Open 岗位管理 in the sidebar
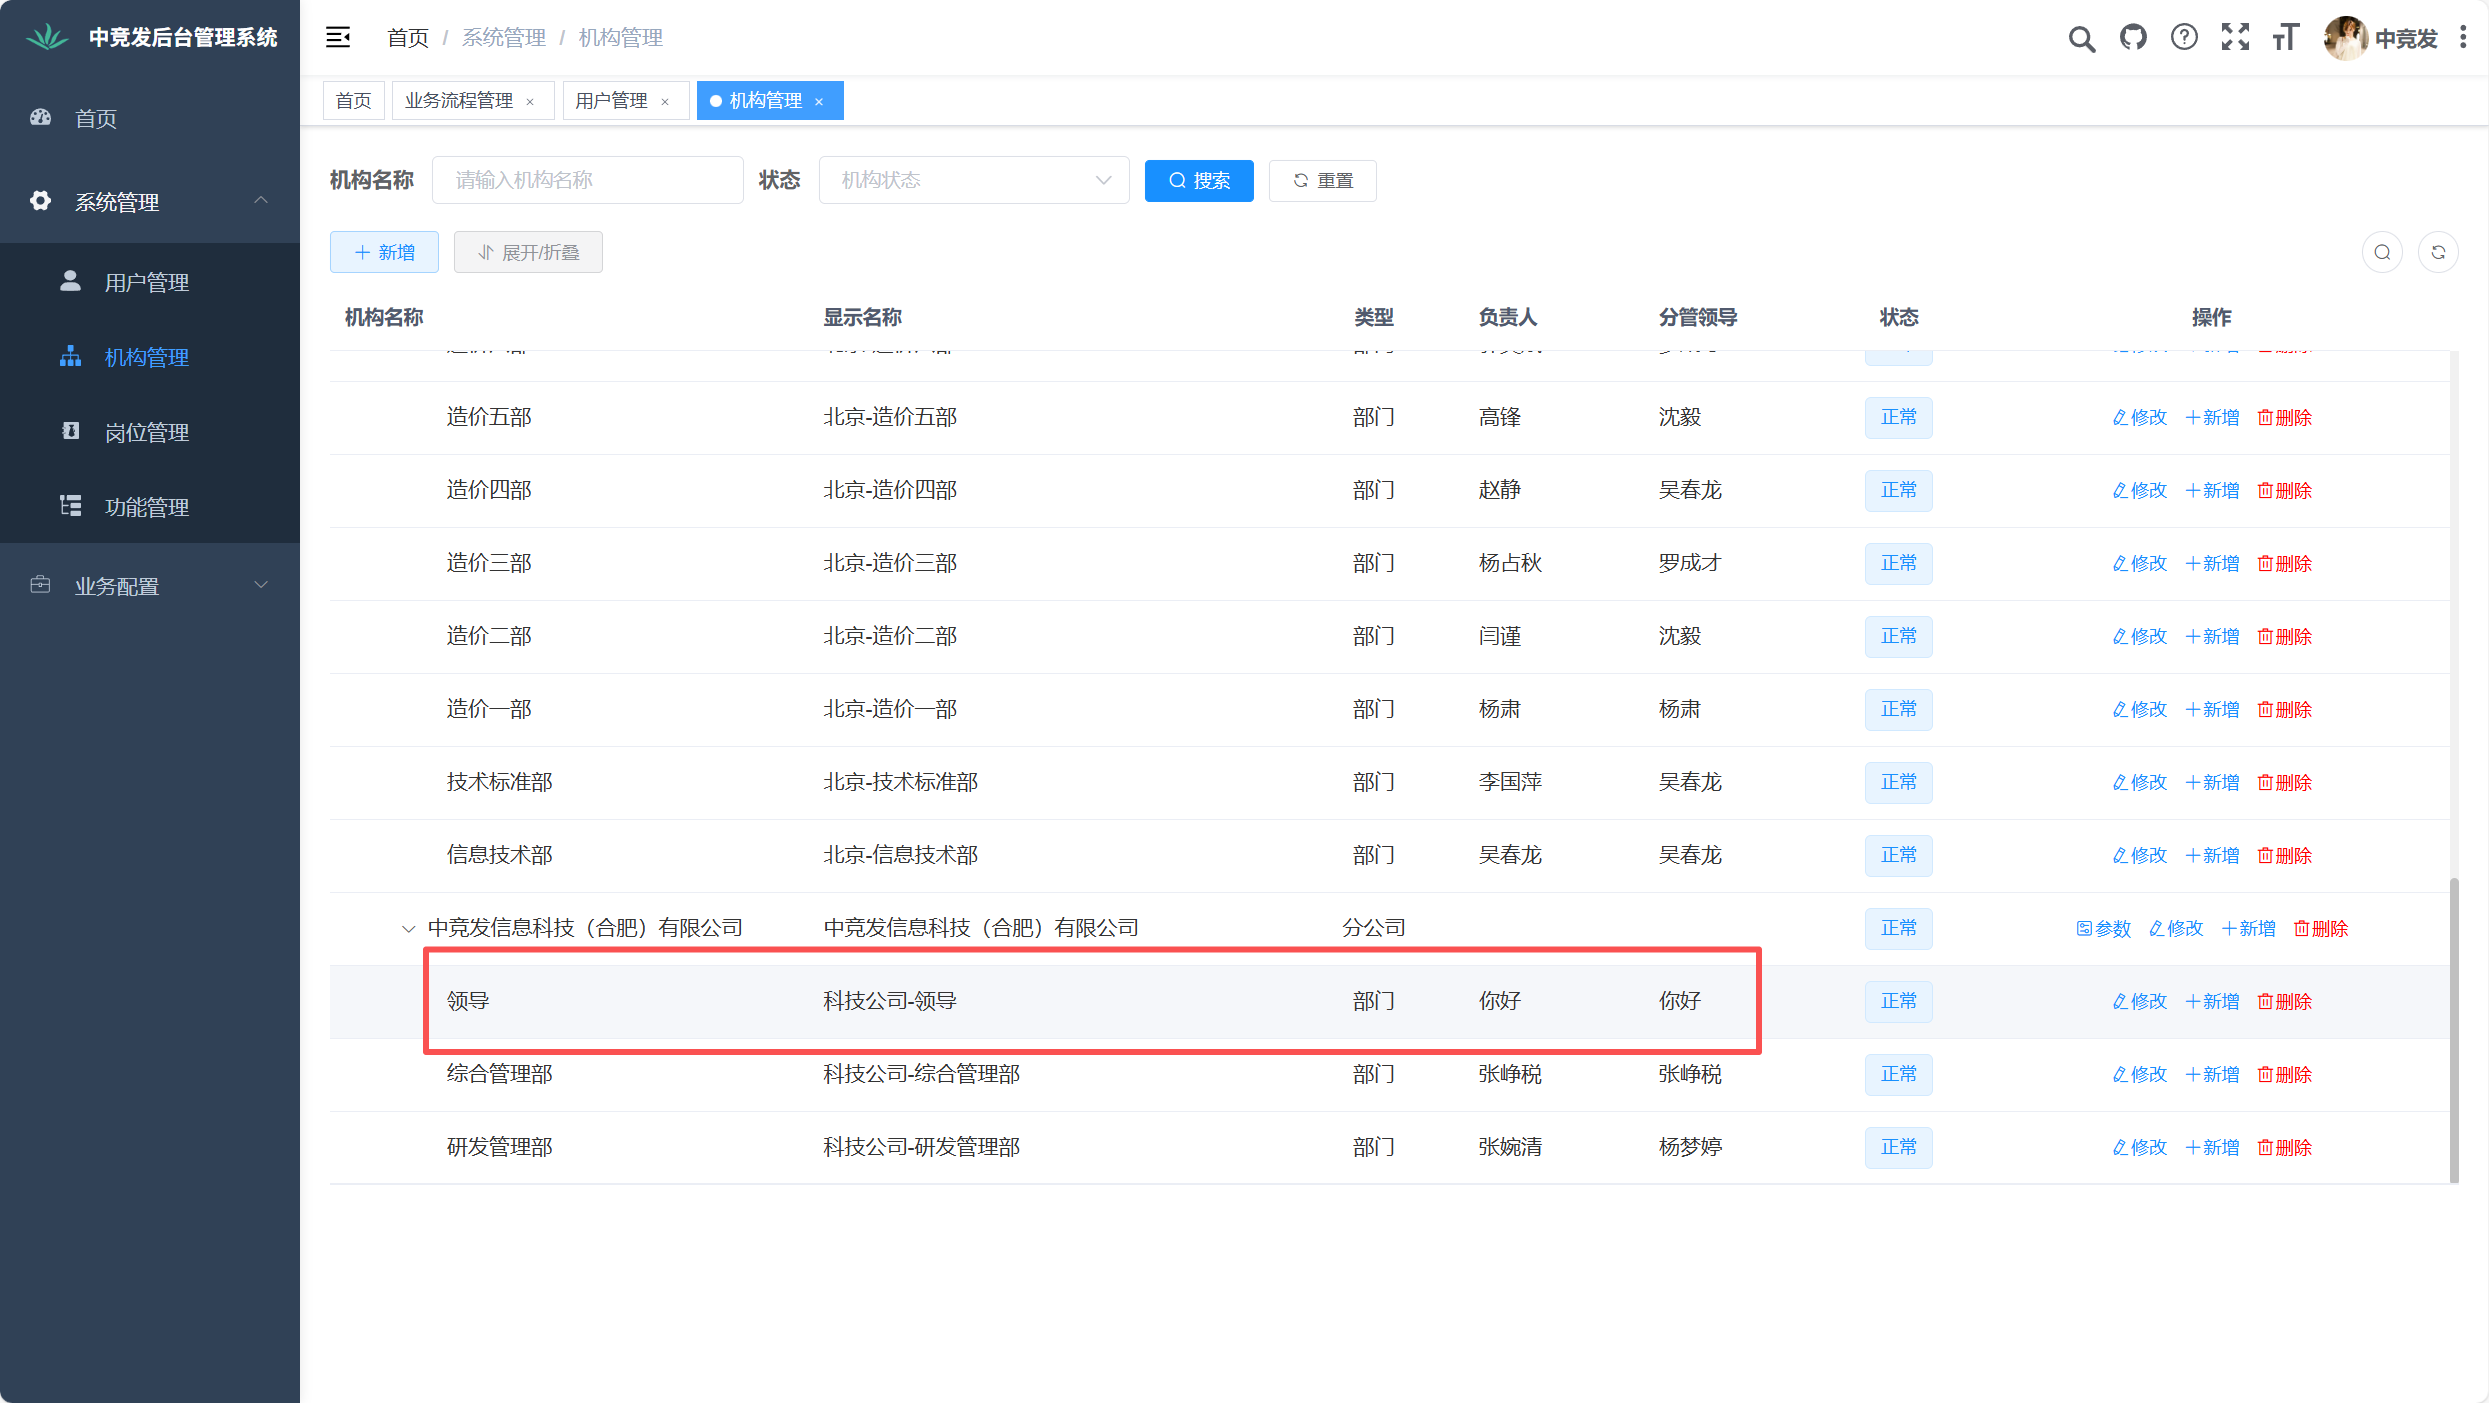This screenshot has width=2489, height=1403. pyautogui.click(x=147, y=432)
